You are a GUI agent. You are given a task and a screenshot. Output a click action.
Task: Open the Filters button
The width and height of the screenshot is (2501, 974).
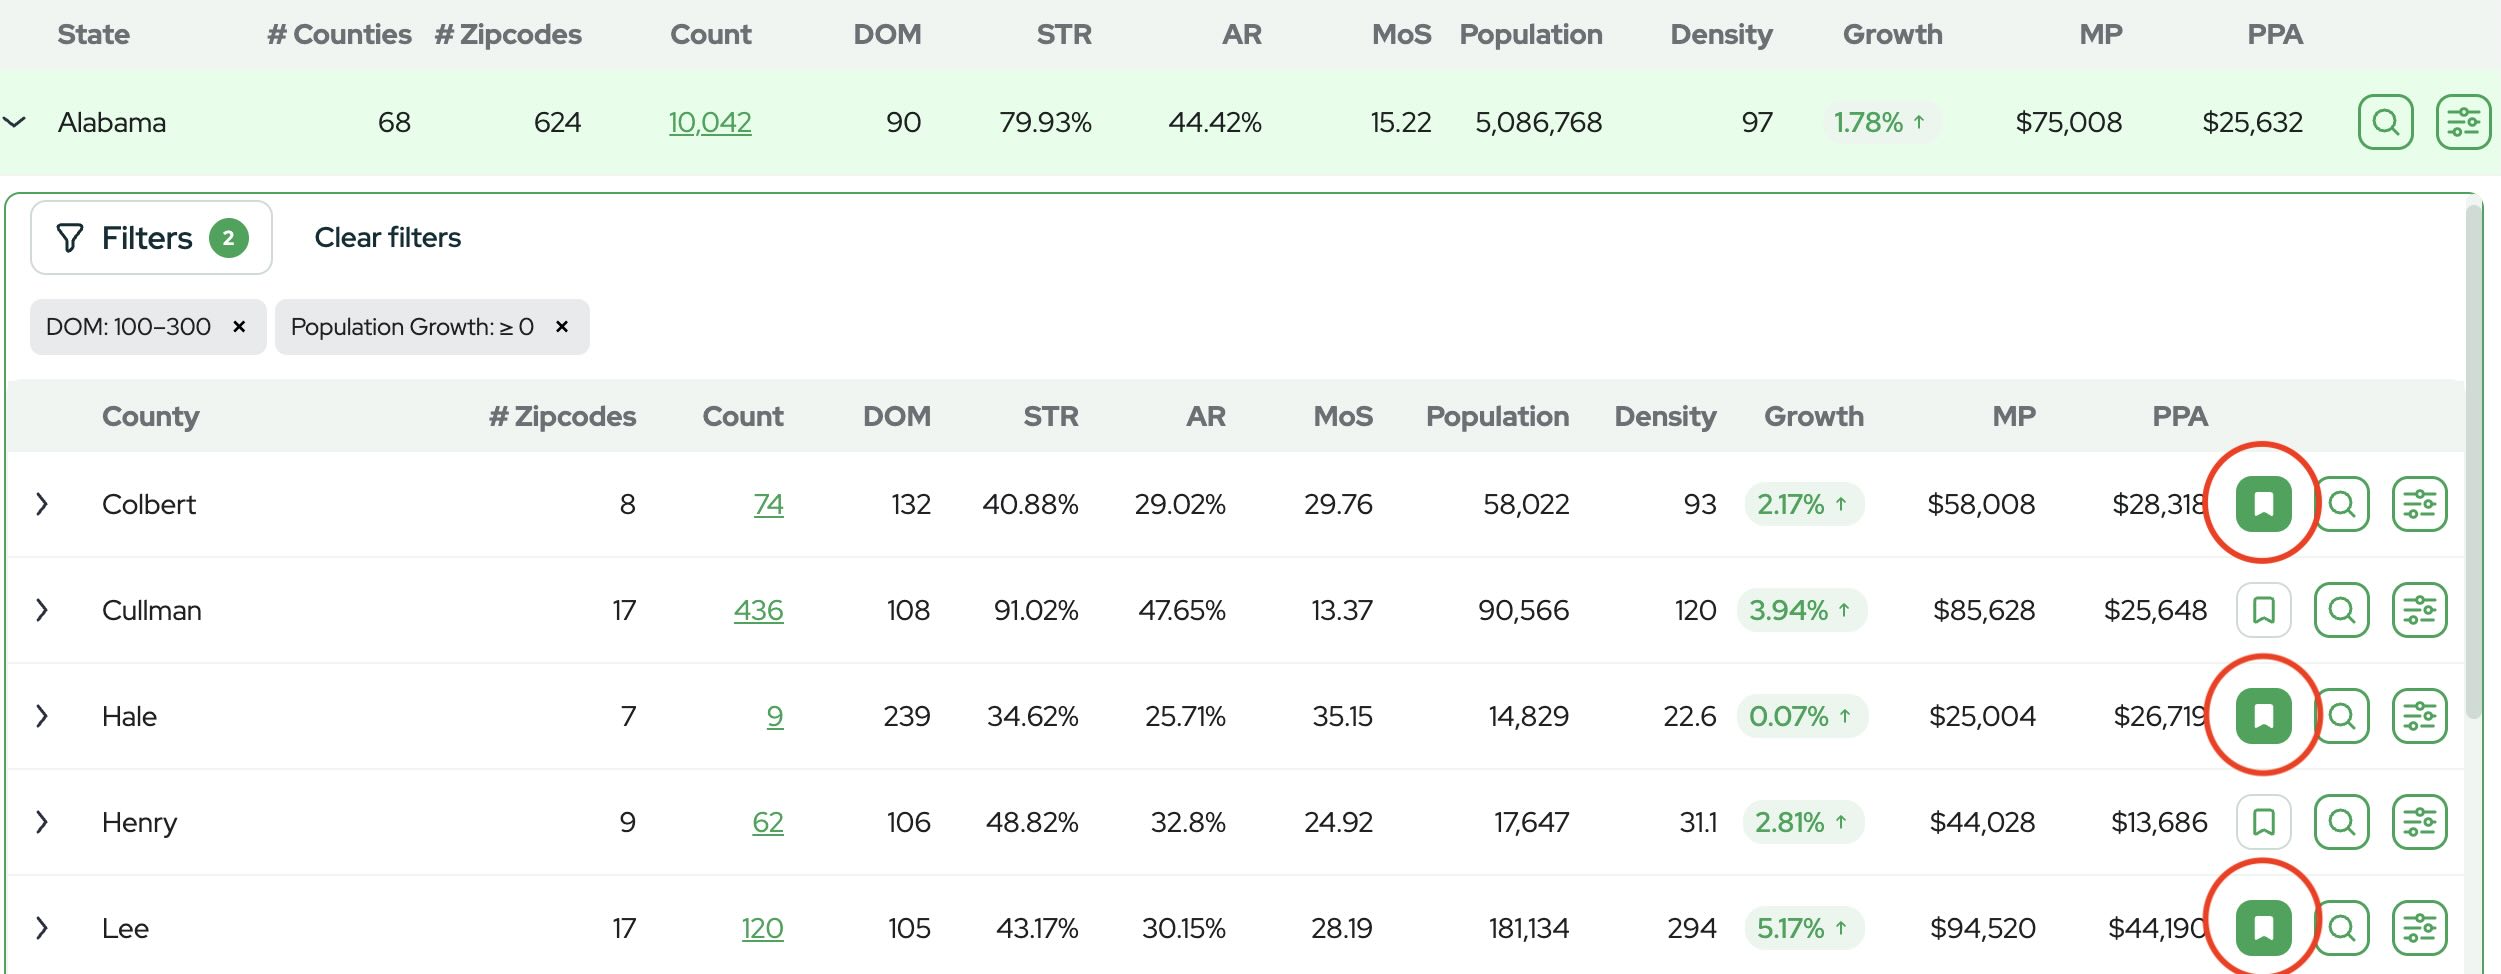click(151, 238)
